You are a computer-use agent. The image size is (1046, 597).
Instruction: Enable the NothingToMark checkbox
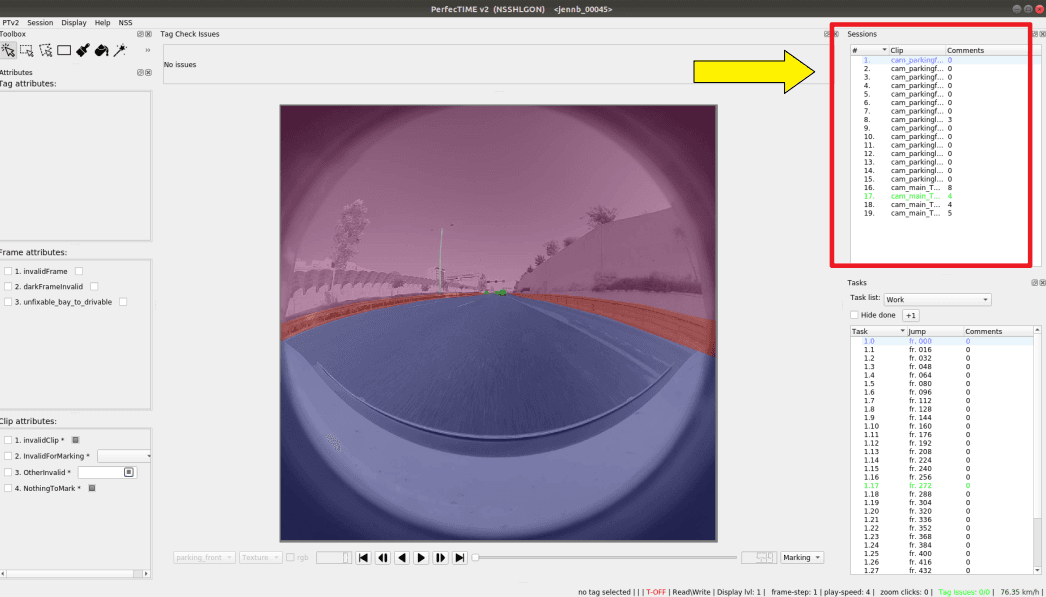(x=8, y=488)
